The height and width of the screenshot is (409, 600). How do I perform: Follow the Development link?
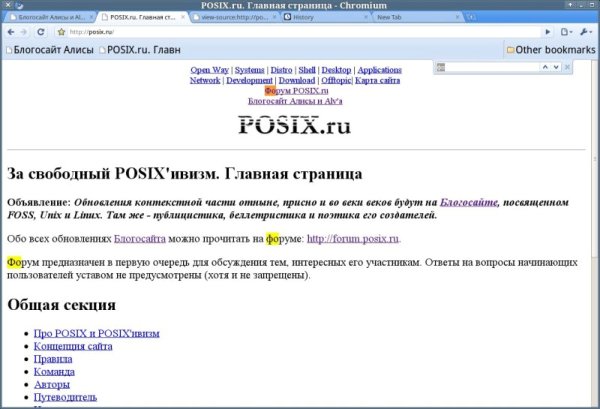pyautogui.click(x=249, y=80)
